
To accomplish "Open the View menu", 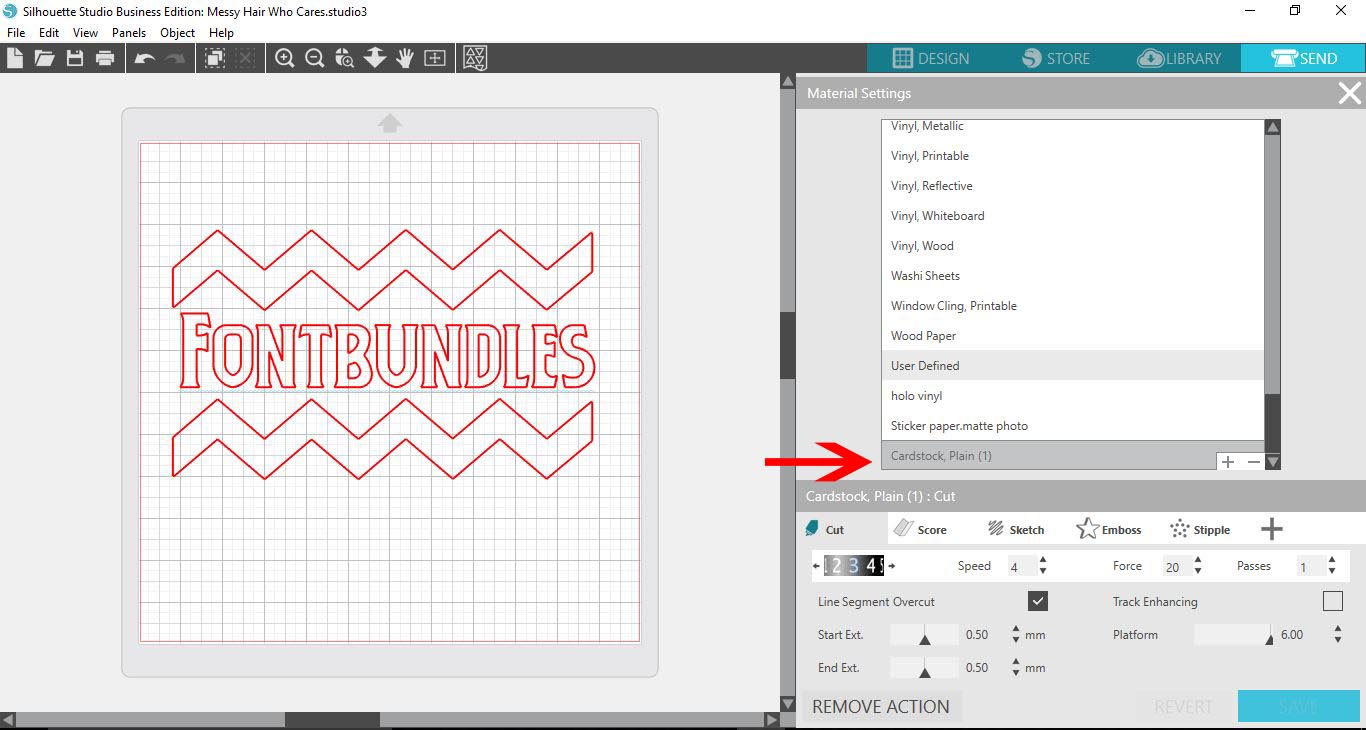I will click(86, 33).
